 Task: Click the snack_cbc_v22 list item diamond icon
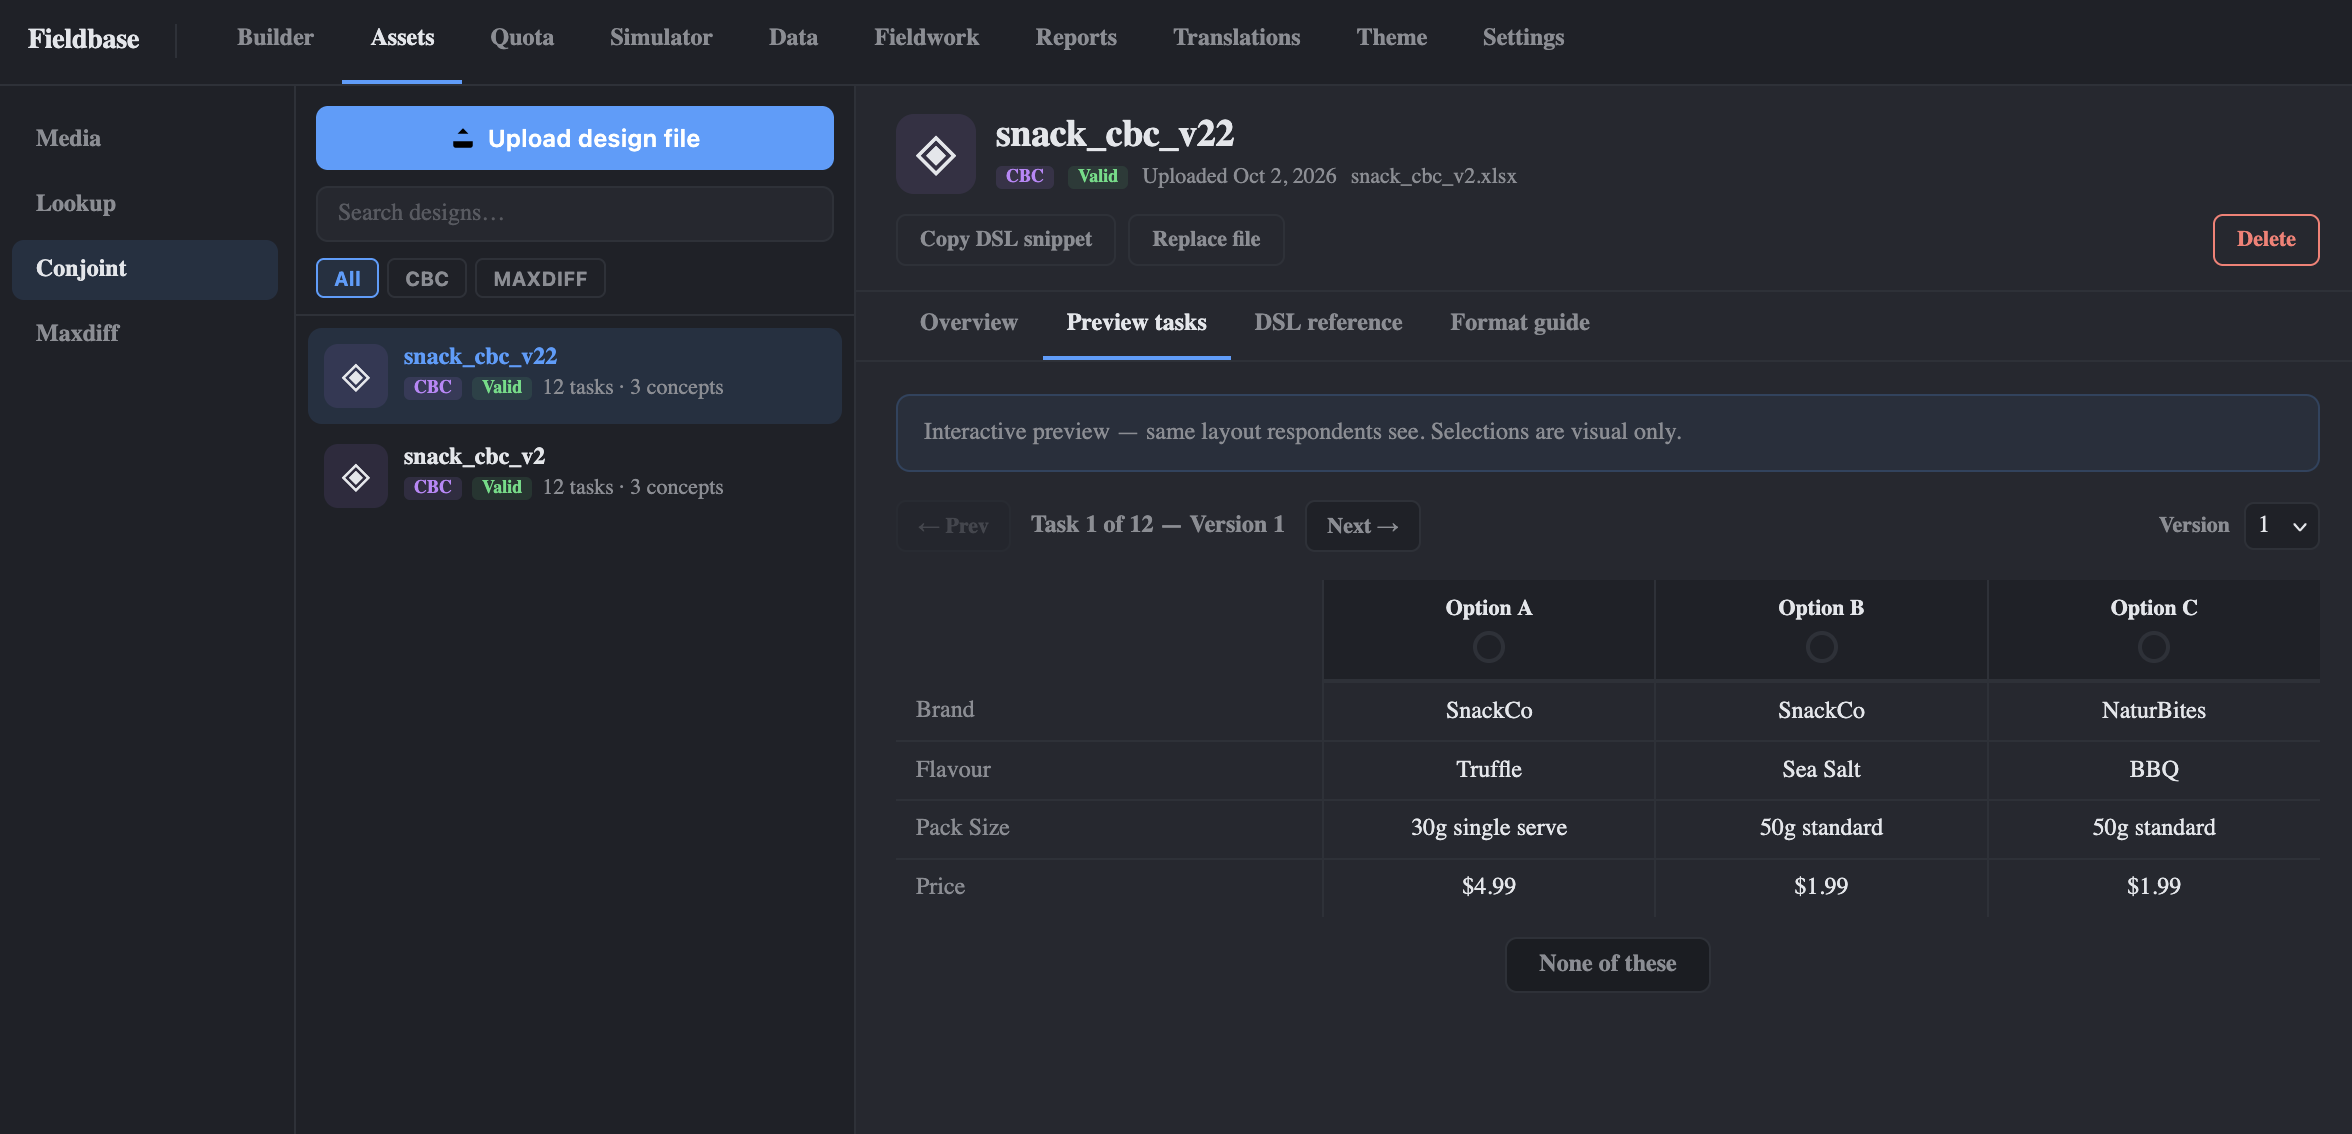coord(356,377)
